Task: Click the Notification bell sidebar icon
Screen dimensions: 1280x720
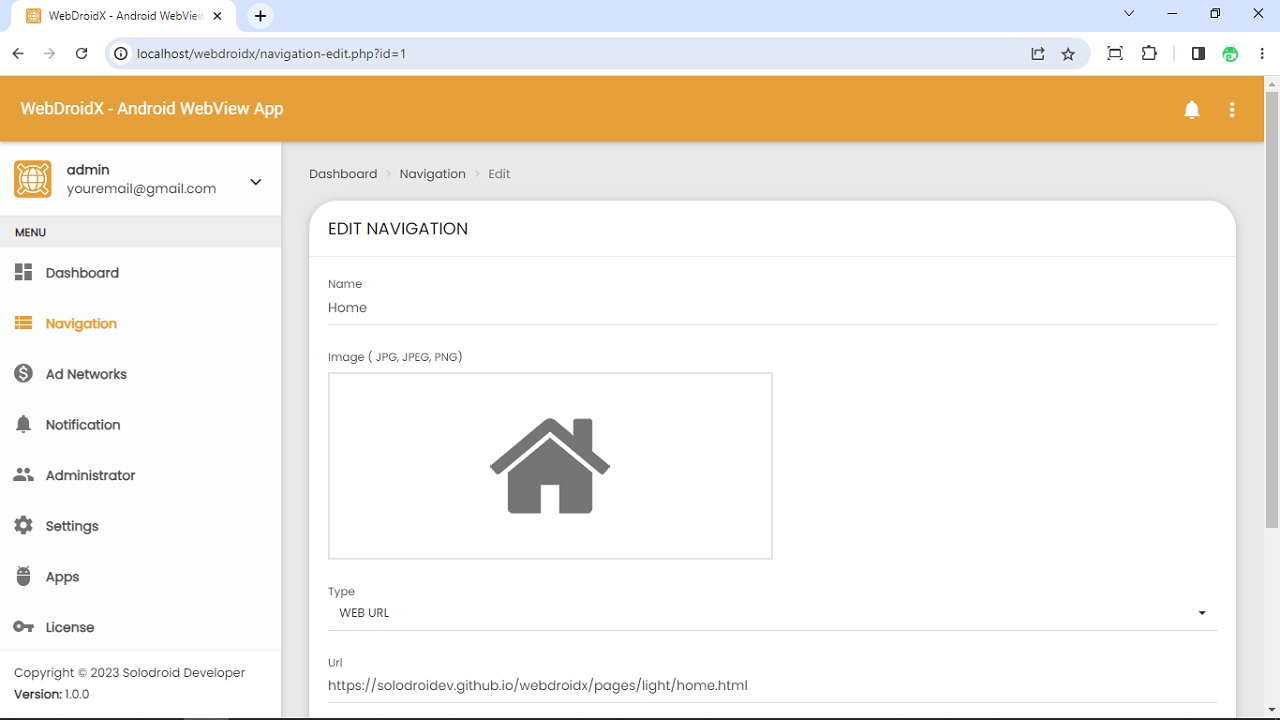Action: [24, 424]
